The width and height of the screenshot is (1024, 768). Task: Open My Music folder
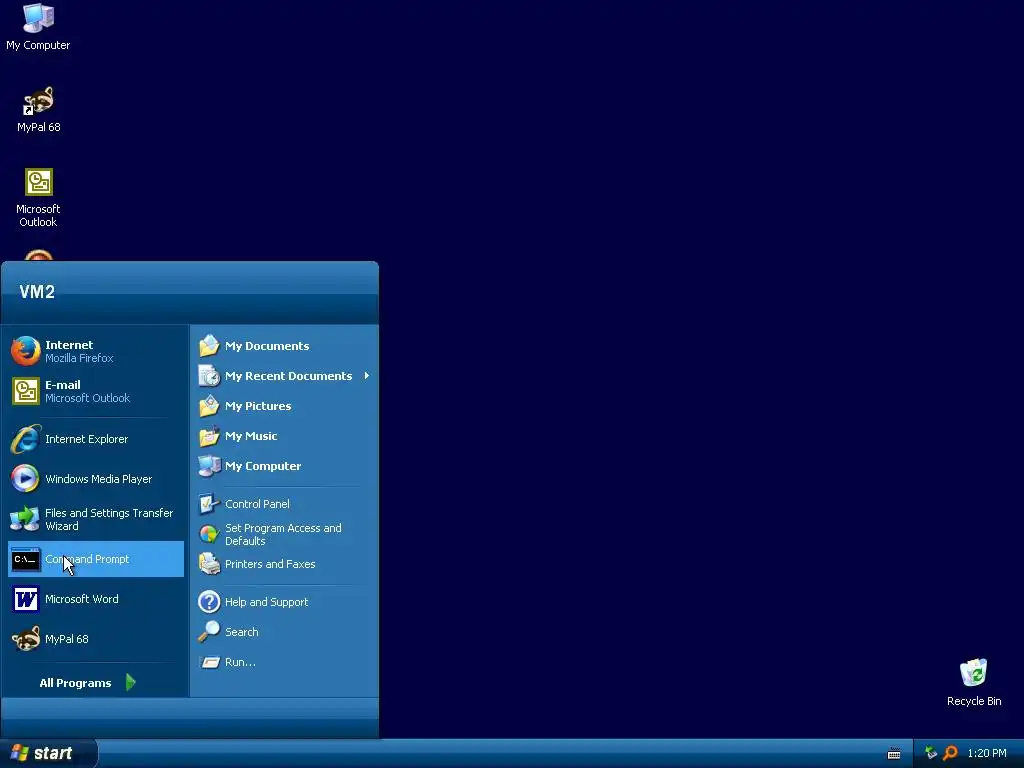point(283,436)
